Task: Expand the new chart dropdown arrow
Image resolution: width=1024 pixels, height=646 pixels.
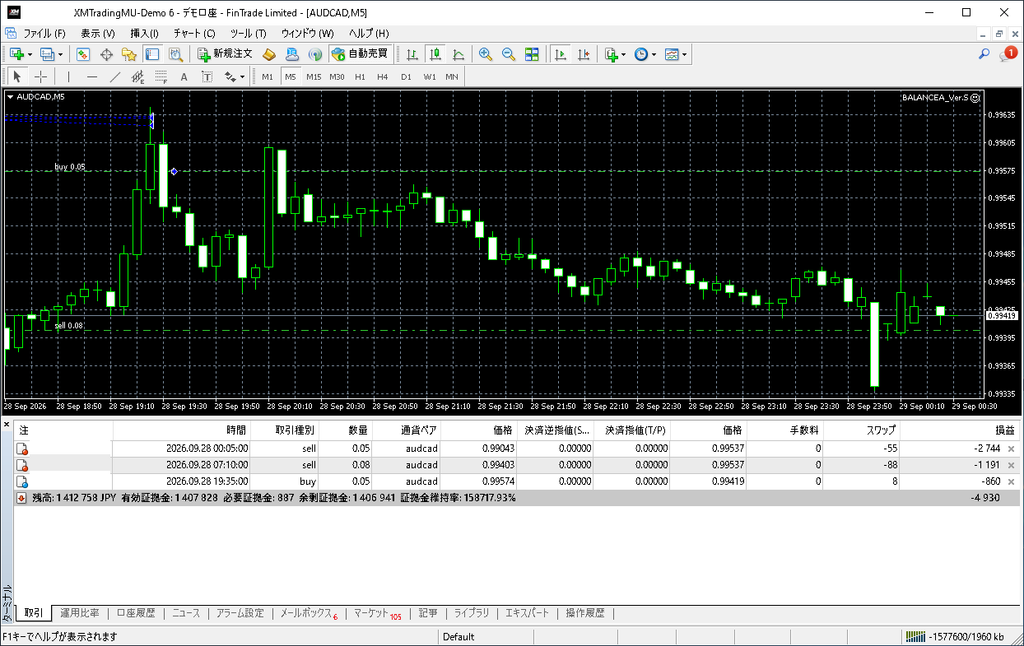Action: (x=29, y=55)
